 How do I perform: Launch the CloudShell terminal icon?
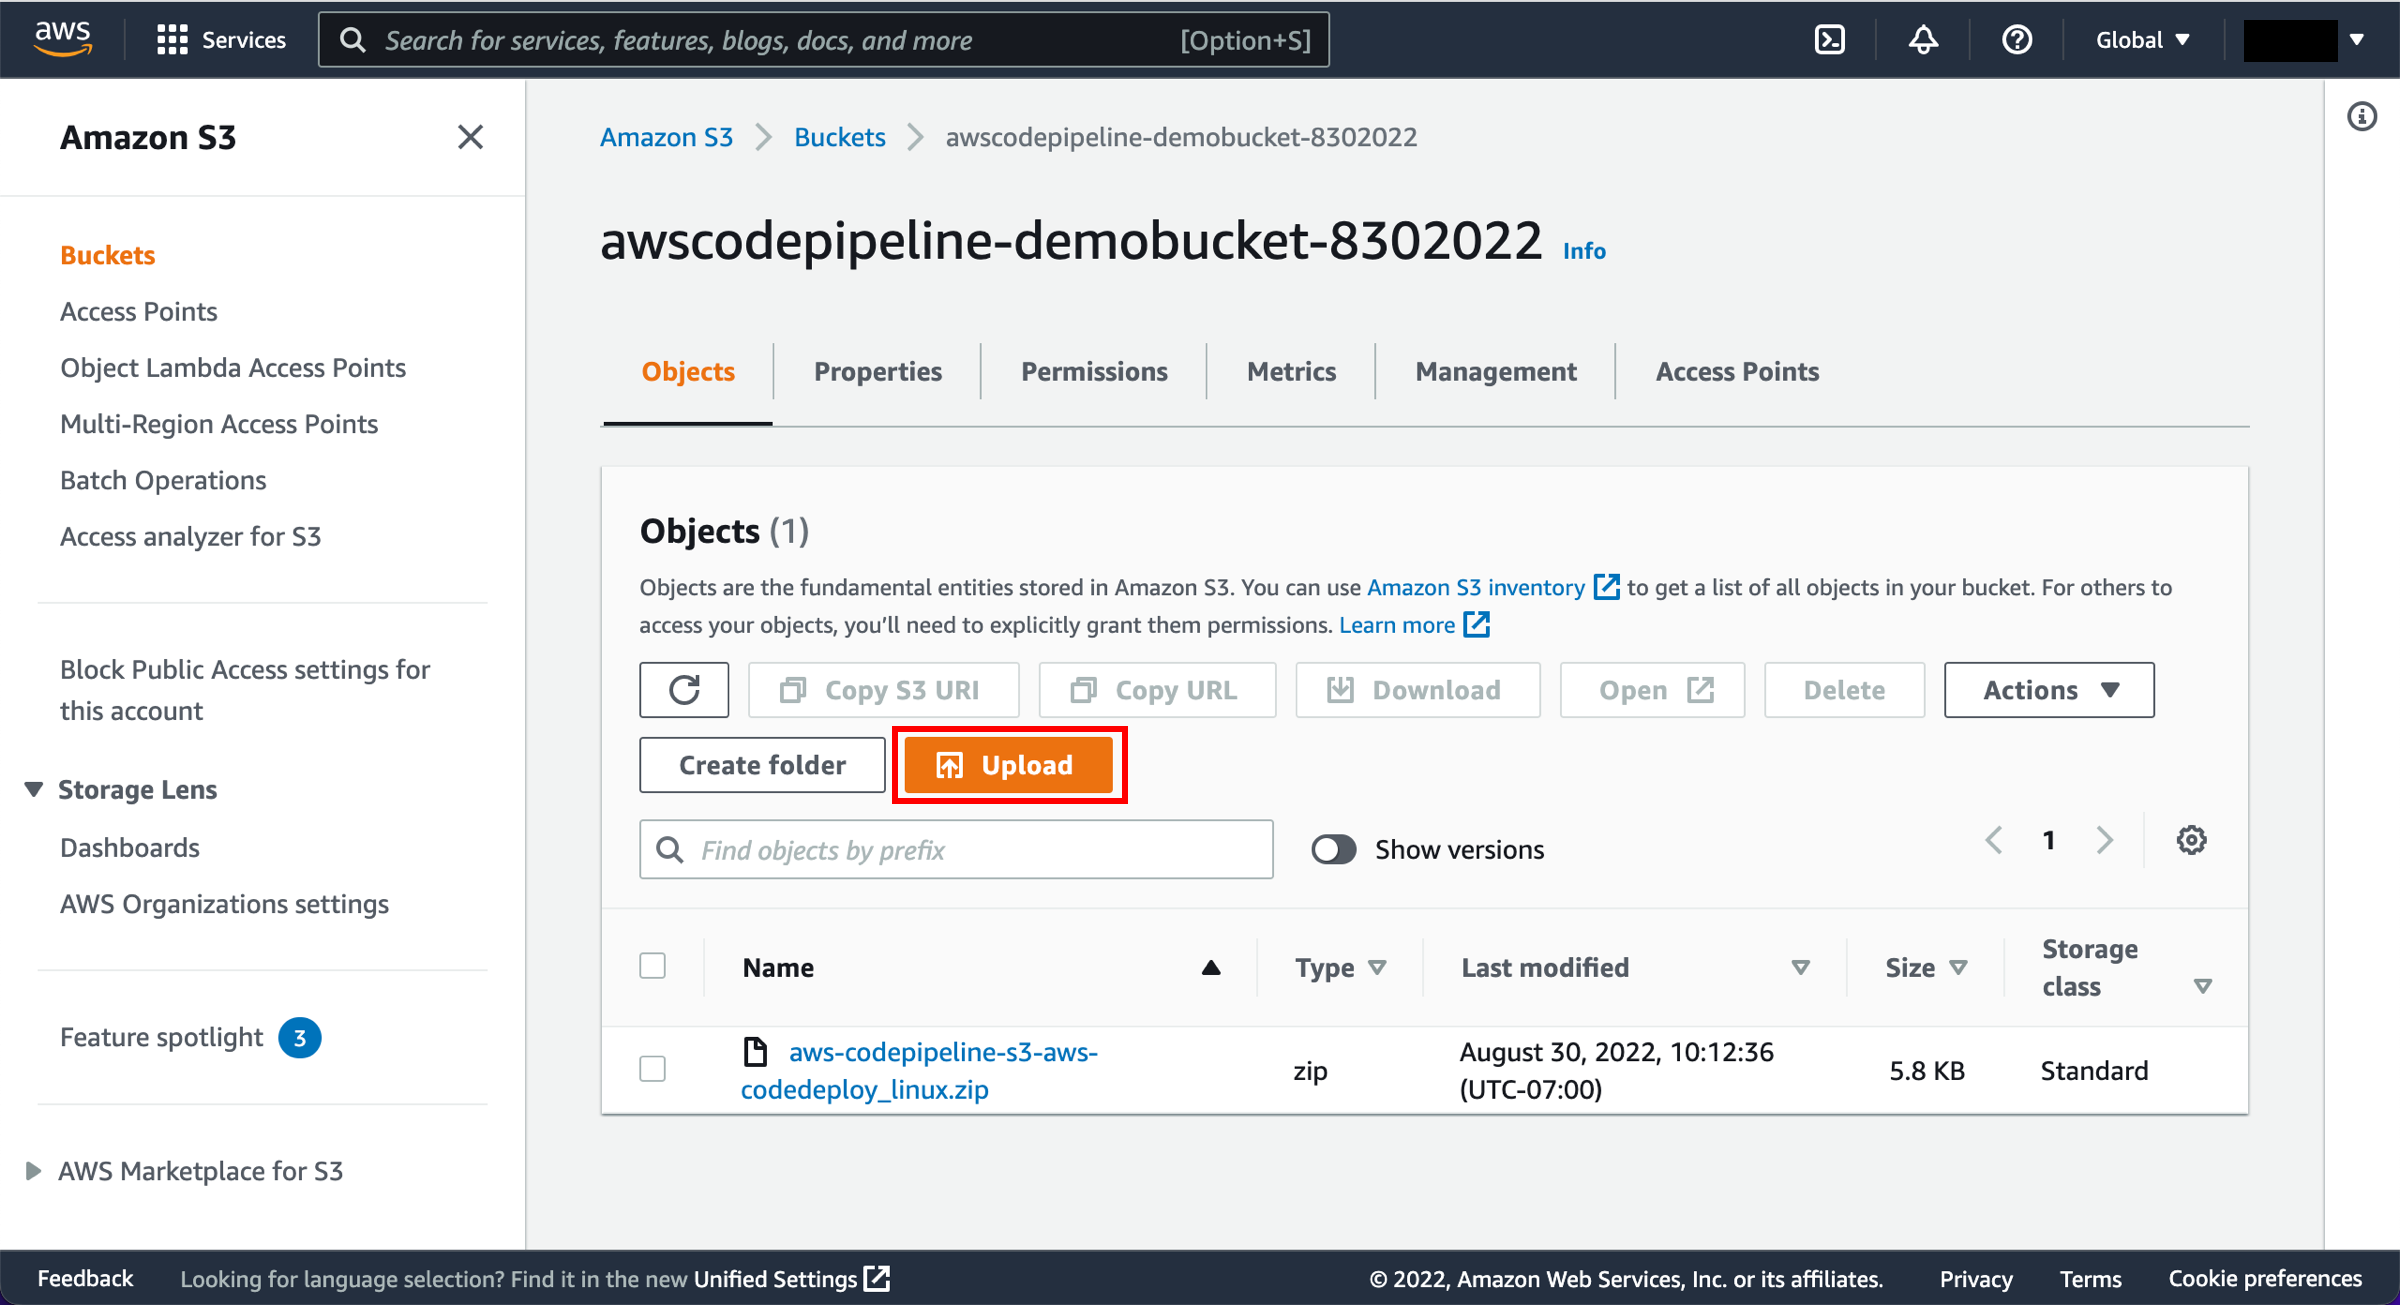point(1829,40)
